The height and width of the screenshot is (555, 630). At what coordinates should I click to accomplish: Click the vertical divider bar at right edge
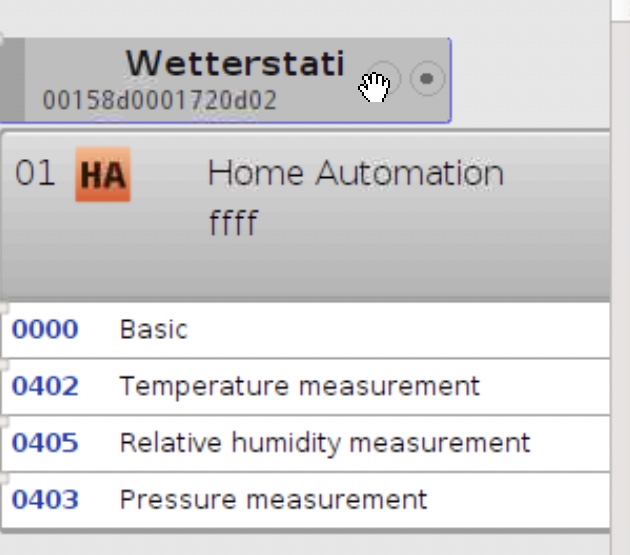coord(620,277)
